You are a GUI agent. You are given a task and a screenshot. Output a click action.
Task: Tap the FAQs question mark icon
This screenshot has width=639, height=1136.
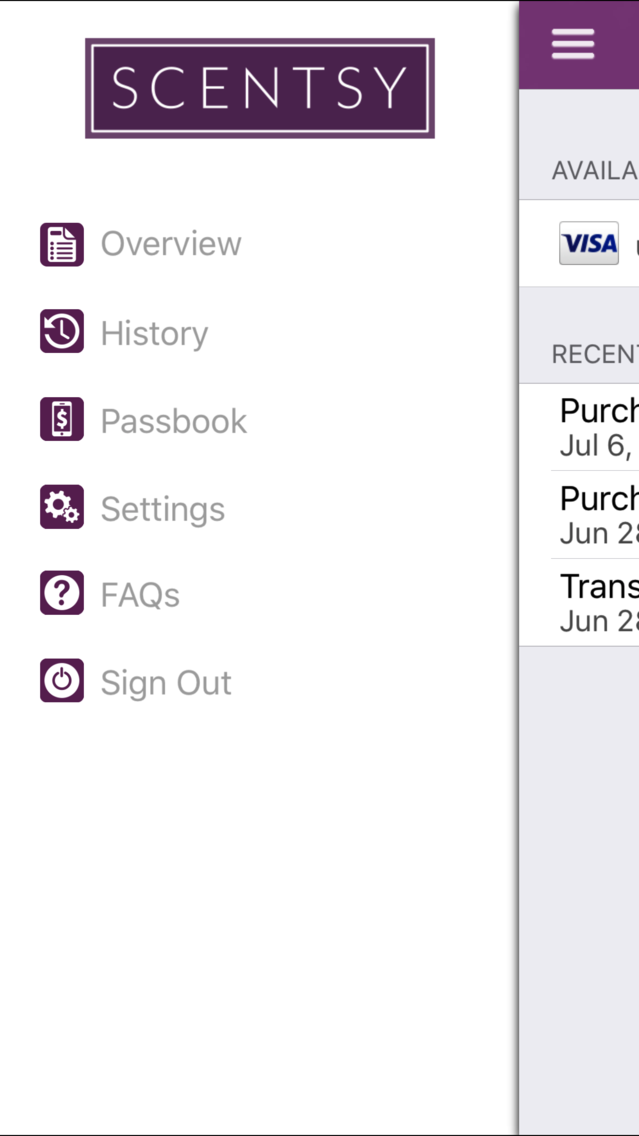click(x=62, y=594)
